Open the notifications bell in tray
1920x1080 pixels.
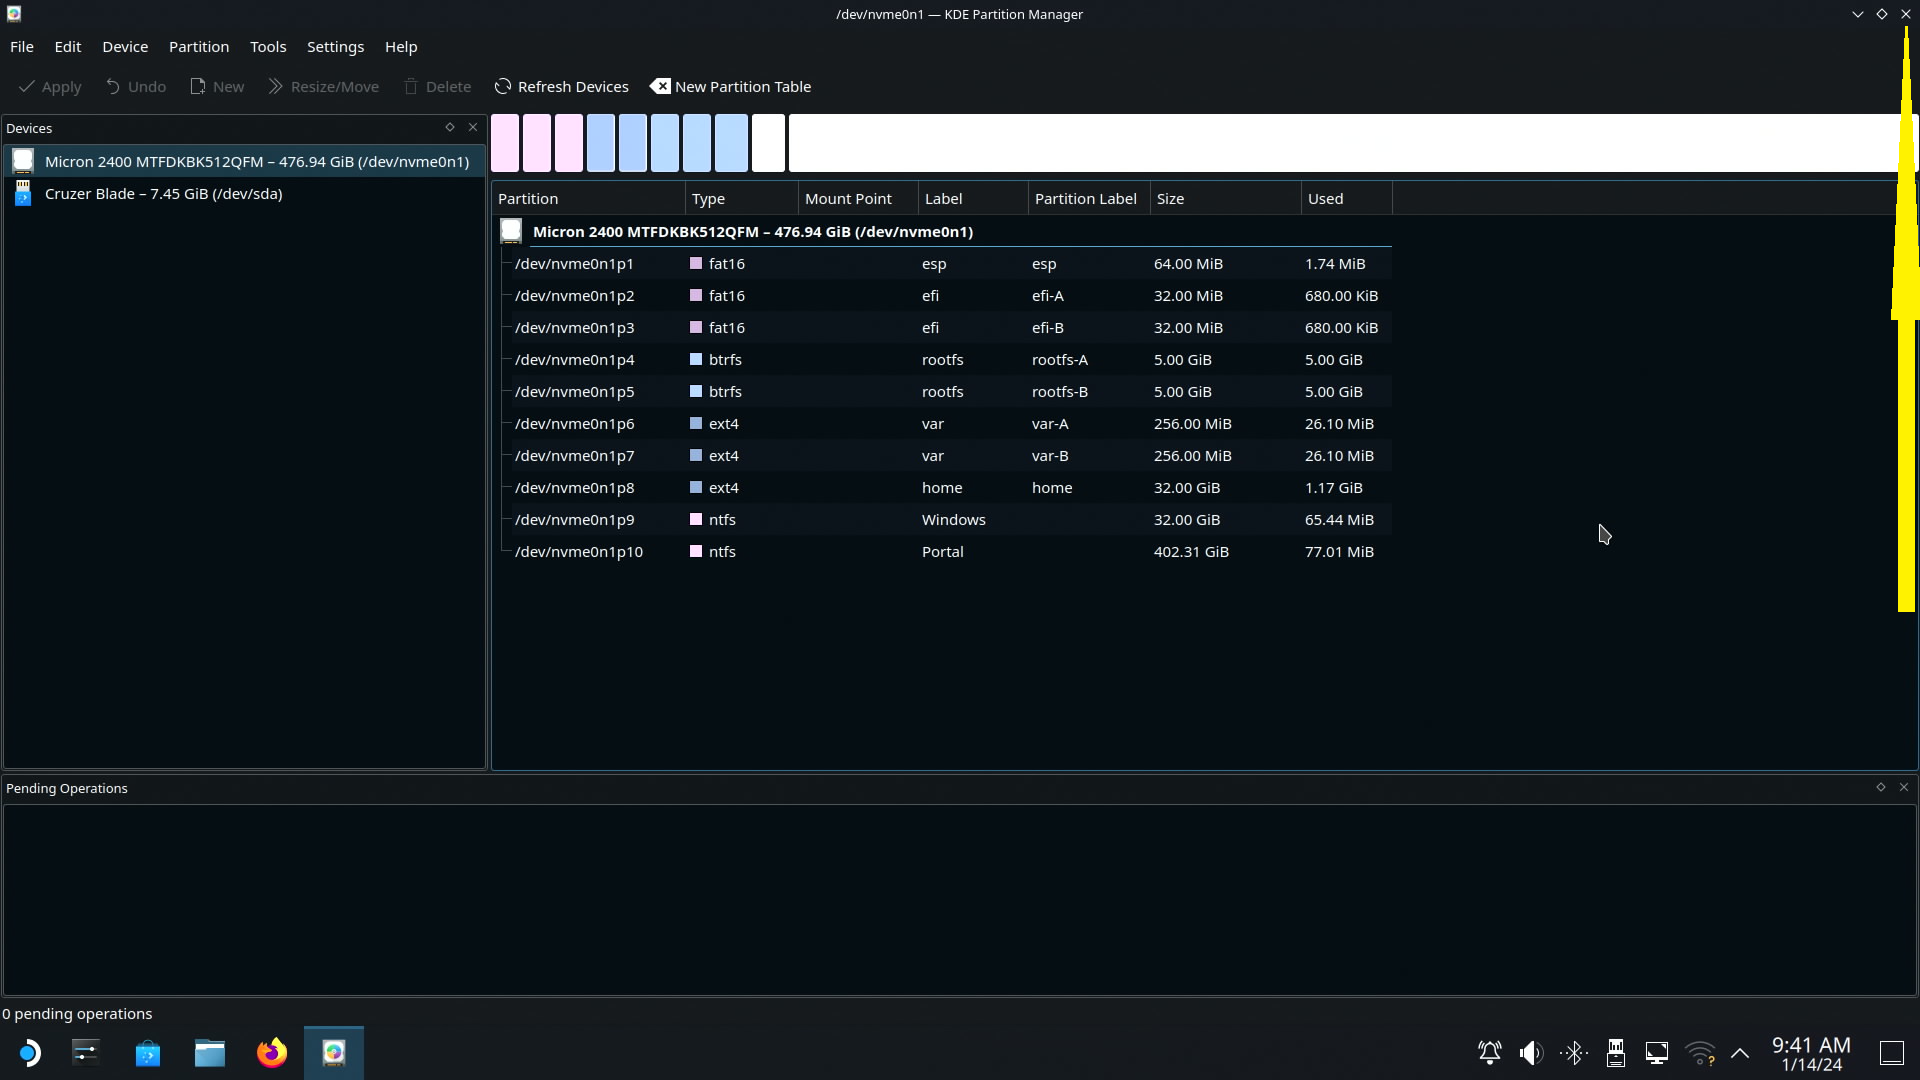point(1489,1053)
